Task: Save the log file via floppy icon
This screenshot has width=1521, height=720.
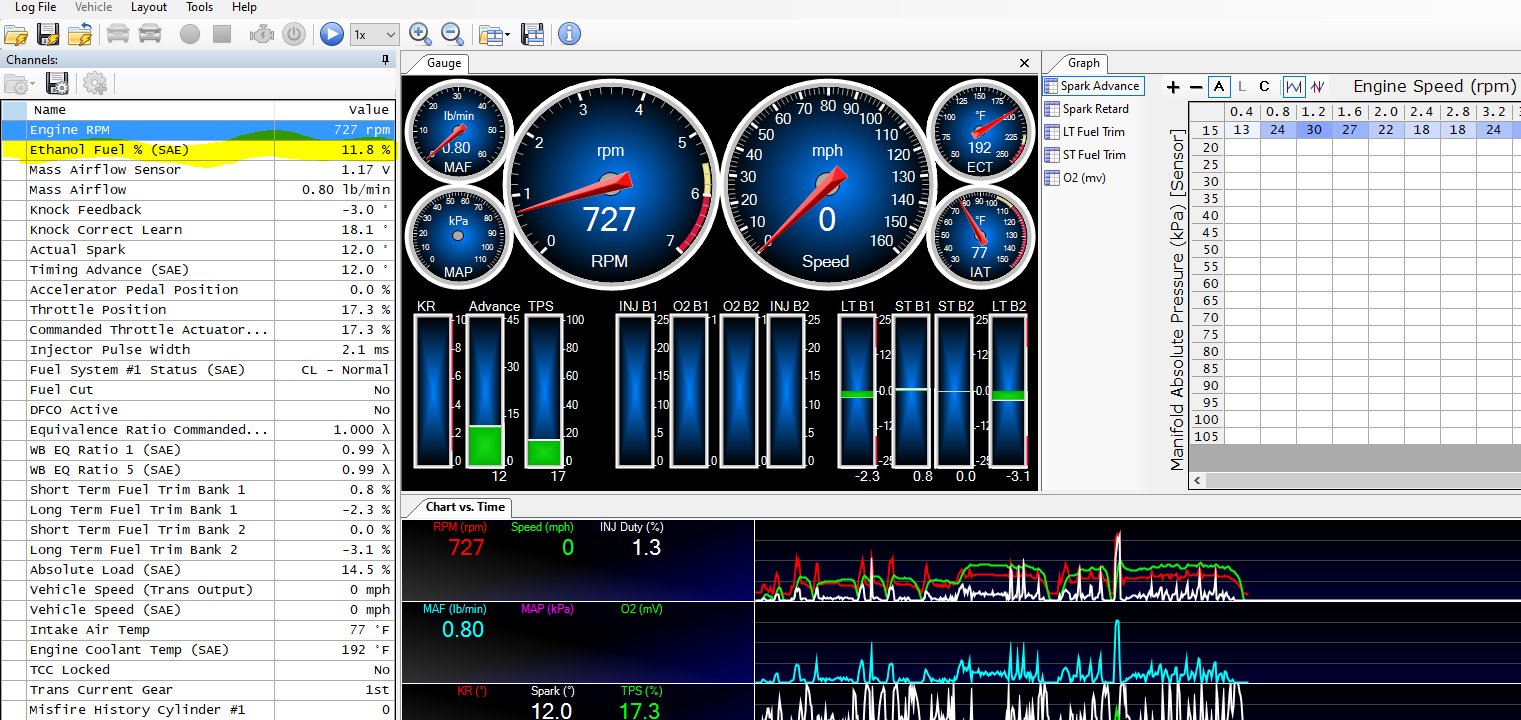Action: (x=48, y=34)
